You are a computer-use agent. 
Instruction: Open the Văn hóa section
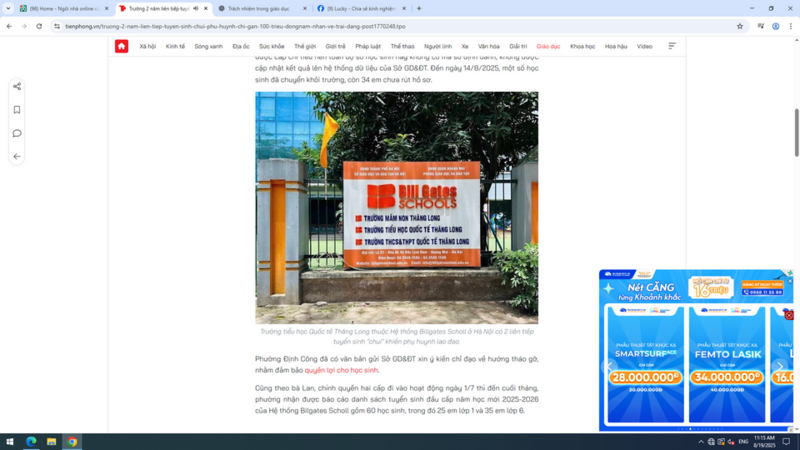point(488,46)
